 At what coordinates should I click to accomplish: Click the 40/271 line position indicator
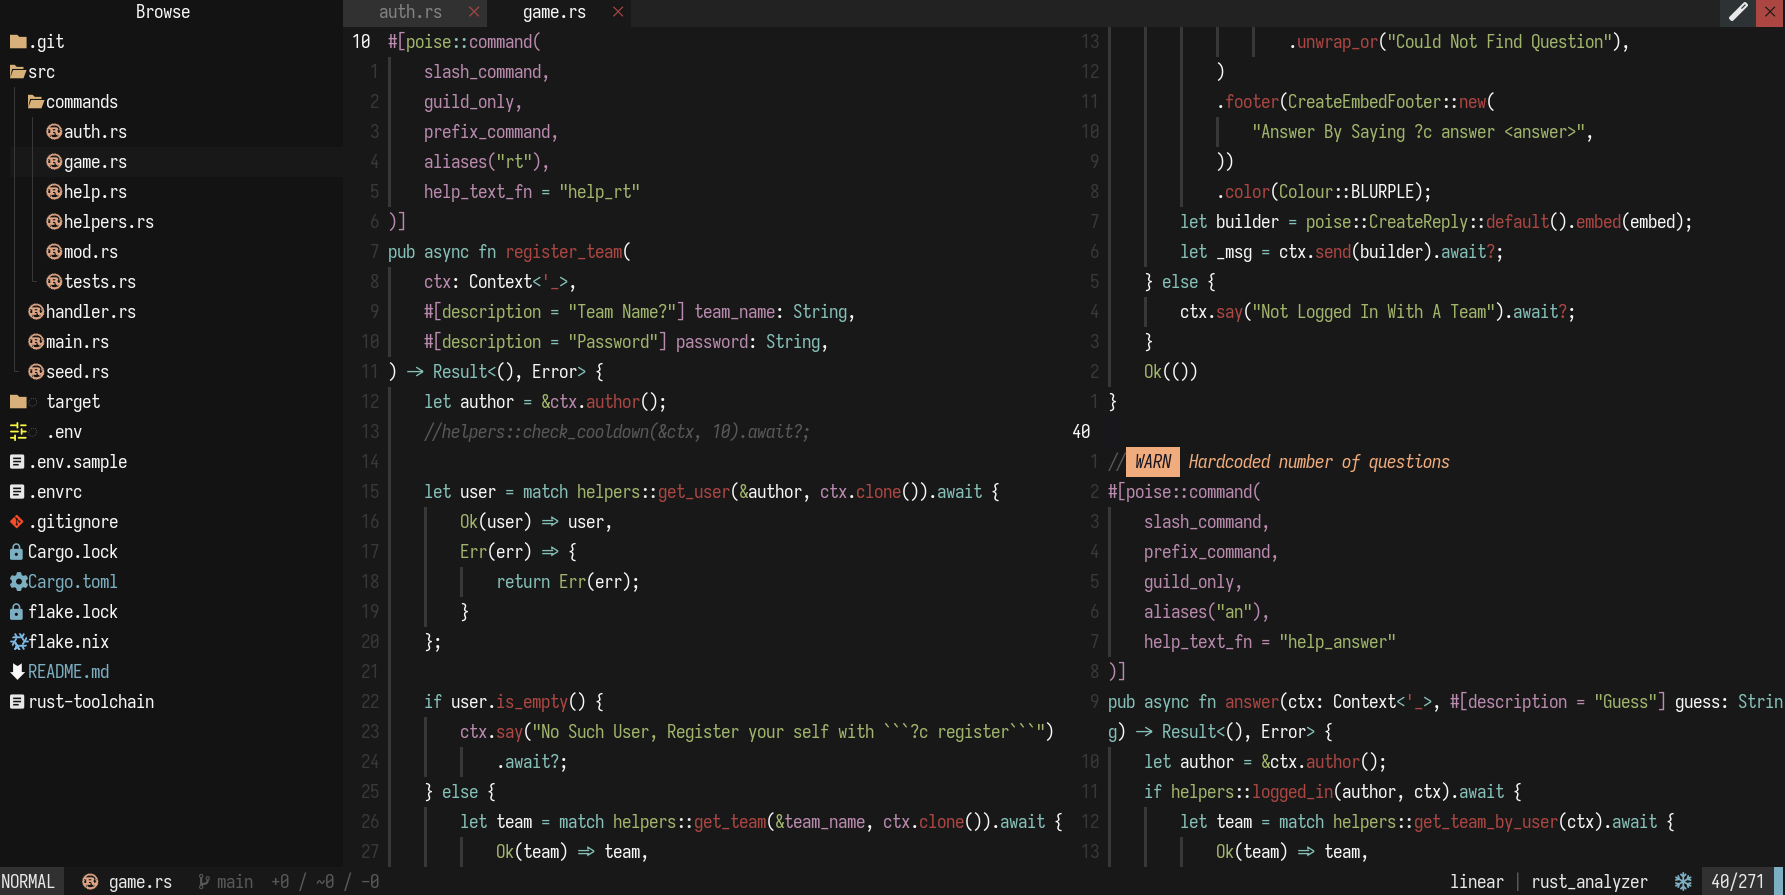pyautogui.click(x=1737, y=882)
